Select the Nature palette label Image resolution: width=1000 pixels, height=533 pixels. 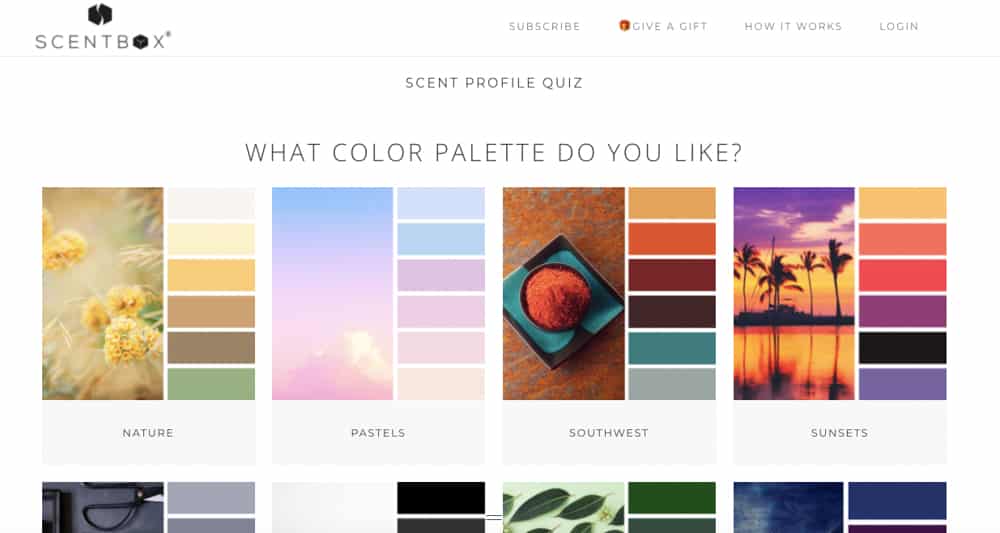(x=148, y=433)
